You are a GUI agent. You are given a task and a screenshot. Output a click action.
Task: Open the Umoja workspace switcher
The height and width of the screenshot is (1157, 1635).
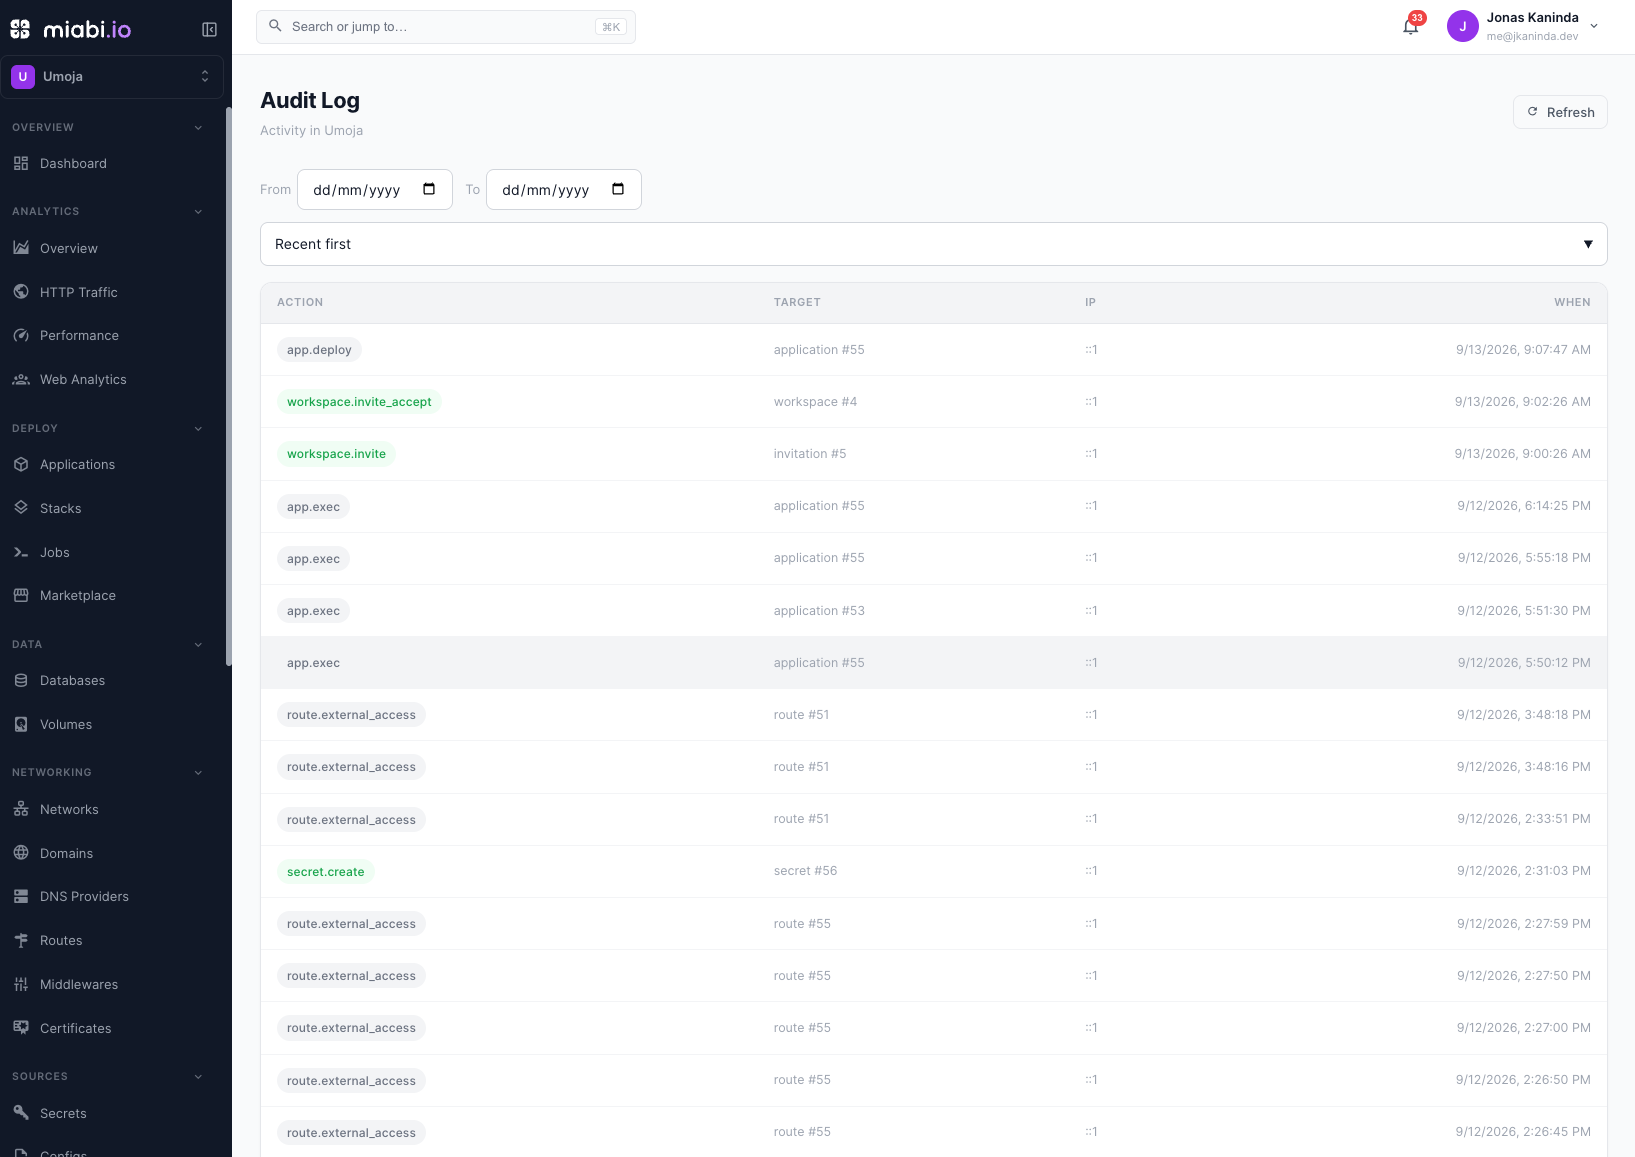[x=112, y=77]
